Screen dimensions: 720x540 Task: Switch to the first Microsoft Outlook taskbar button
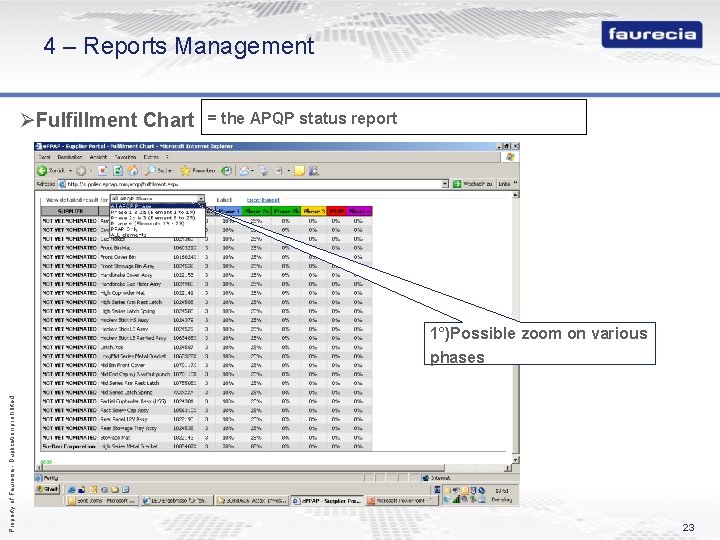click(x=101, y=501)
